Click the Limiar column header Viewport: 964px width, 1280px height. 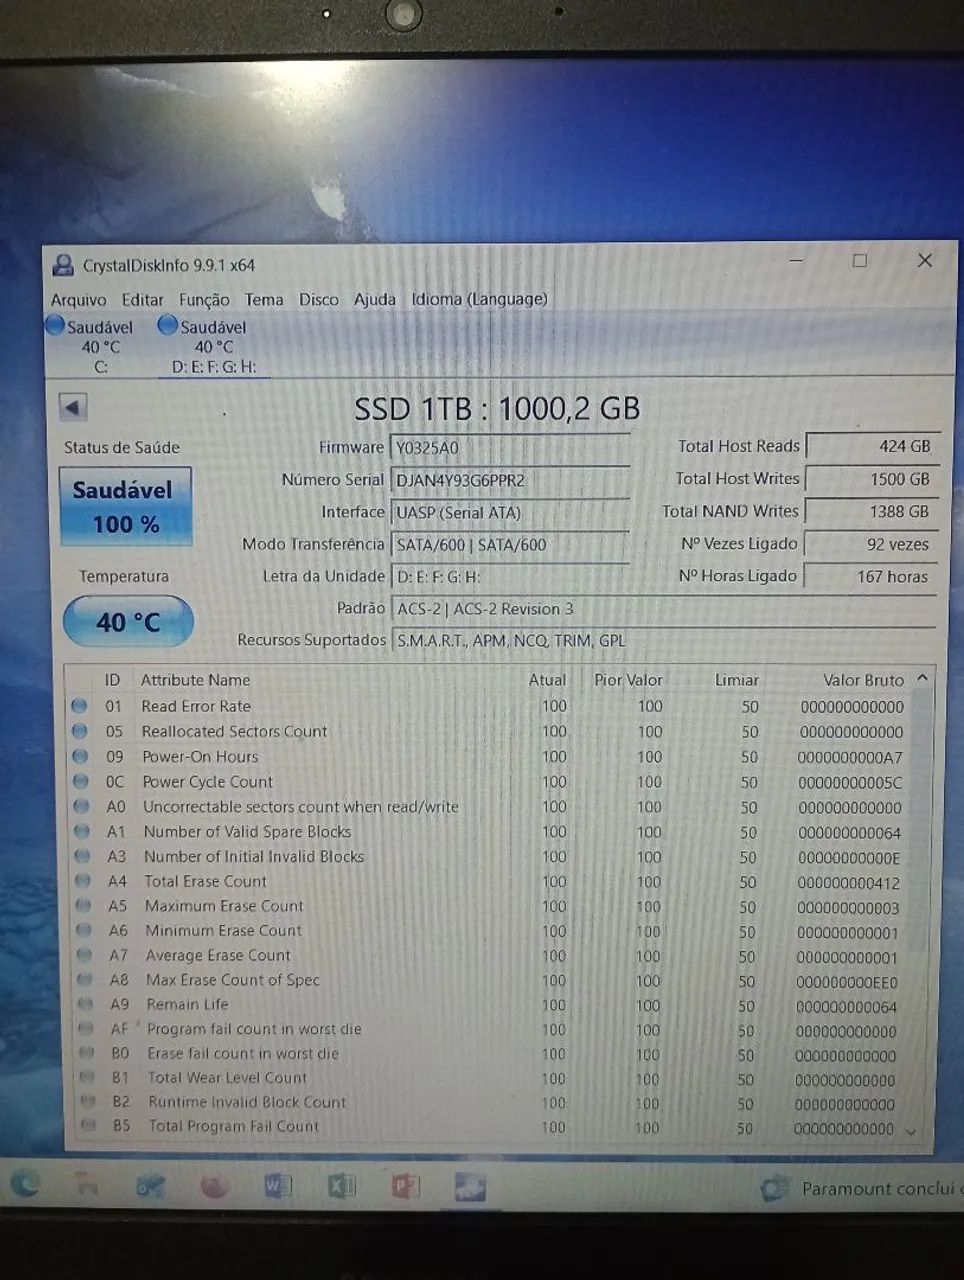(x=736, y=680)
